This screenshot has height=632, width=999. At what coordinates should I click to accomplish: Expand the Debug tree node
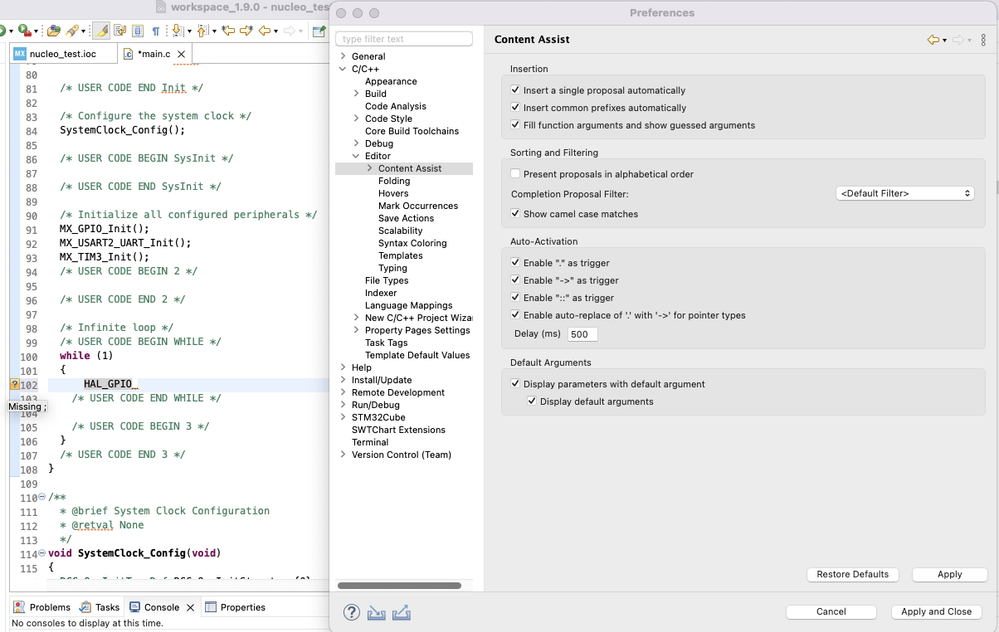[356, 143]
